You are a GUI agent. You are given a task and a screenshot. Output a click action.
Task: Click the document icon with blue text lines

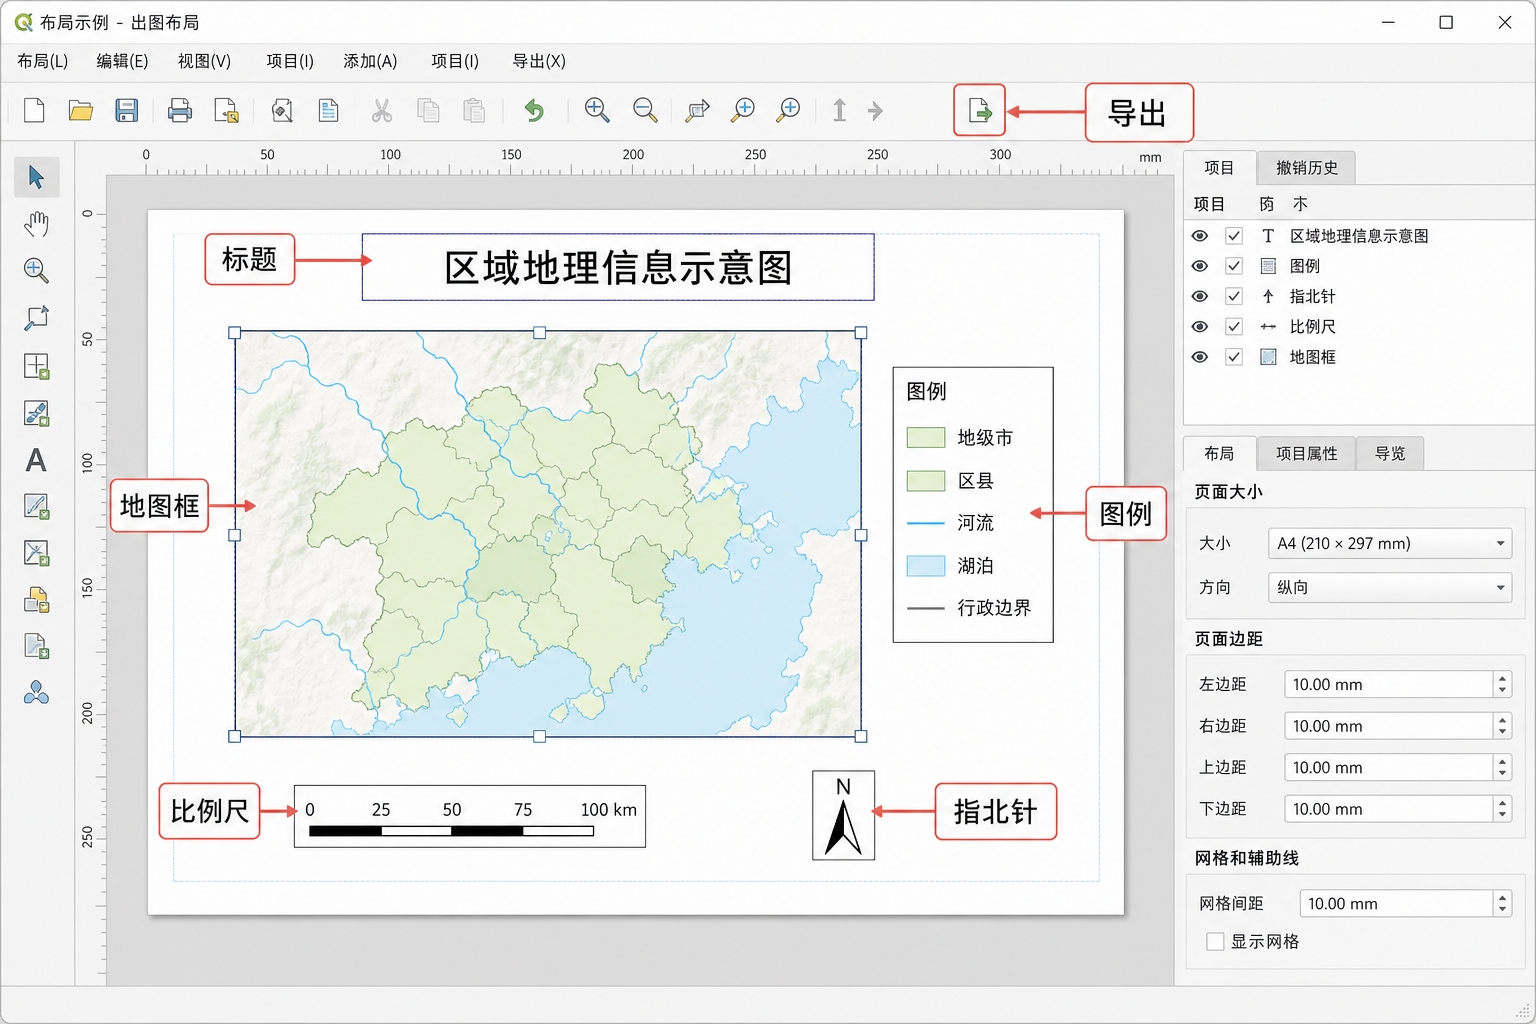tap(328, 110)
